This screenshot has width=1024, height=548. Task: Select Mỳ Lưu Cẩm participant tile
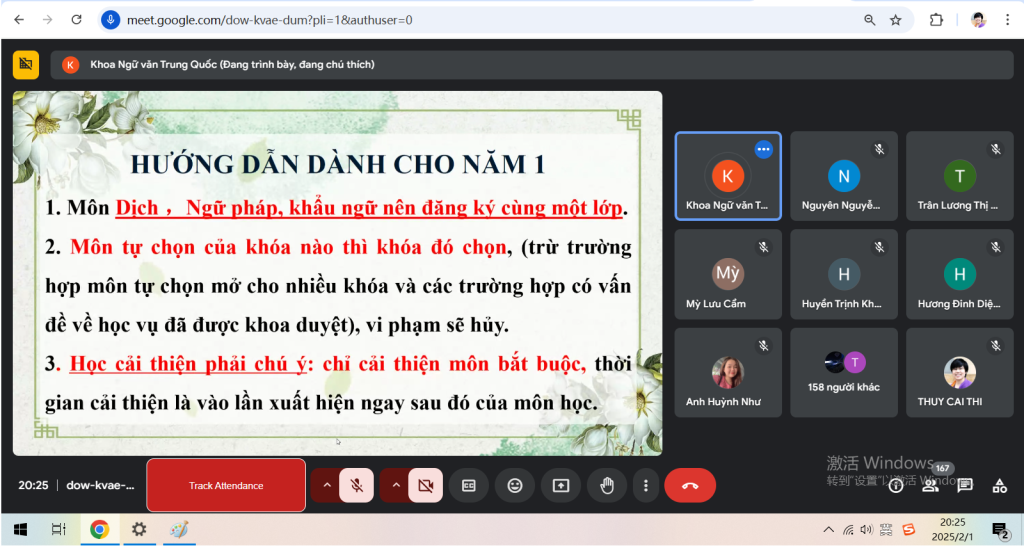click(x=728, y=274)
